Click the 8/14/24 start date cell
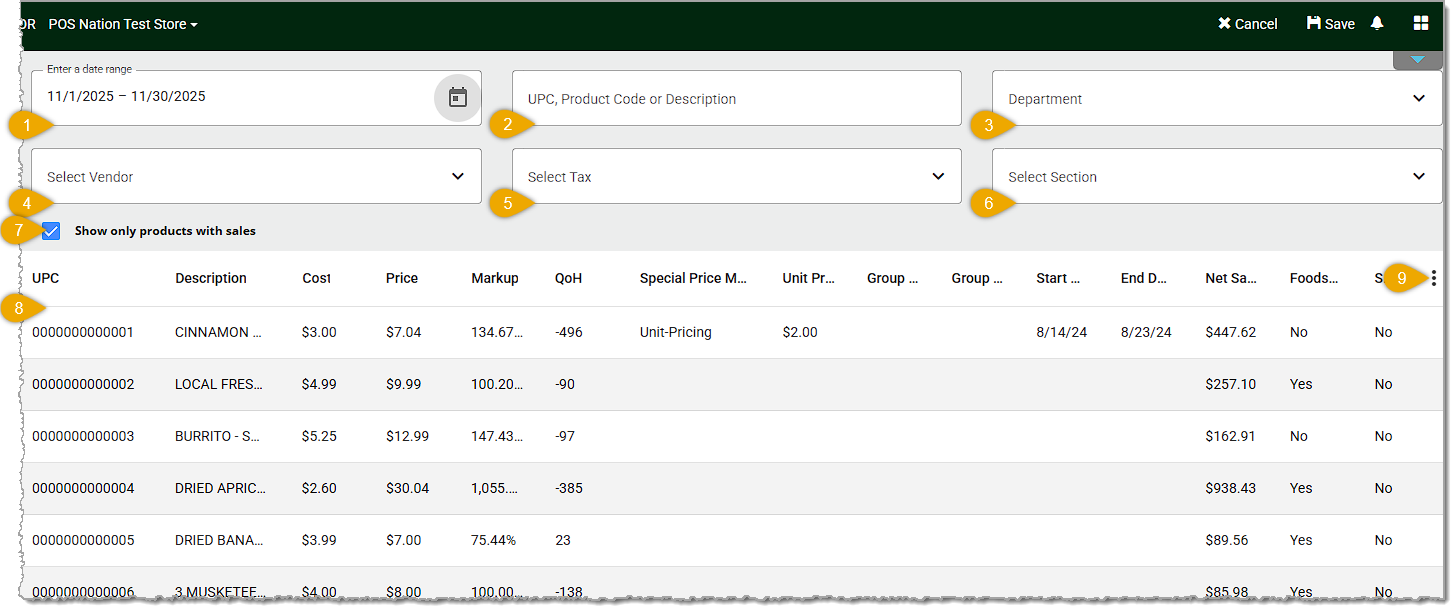 [x=1061, y=332]
